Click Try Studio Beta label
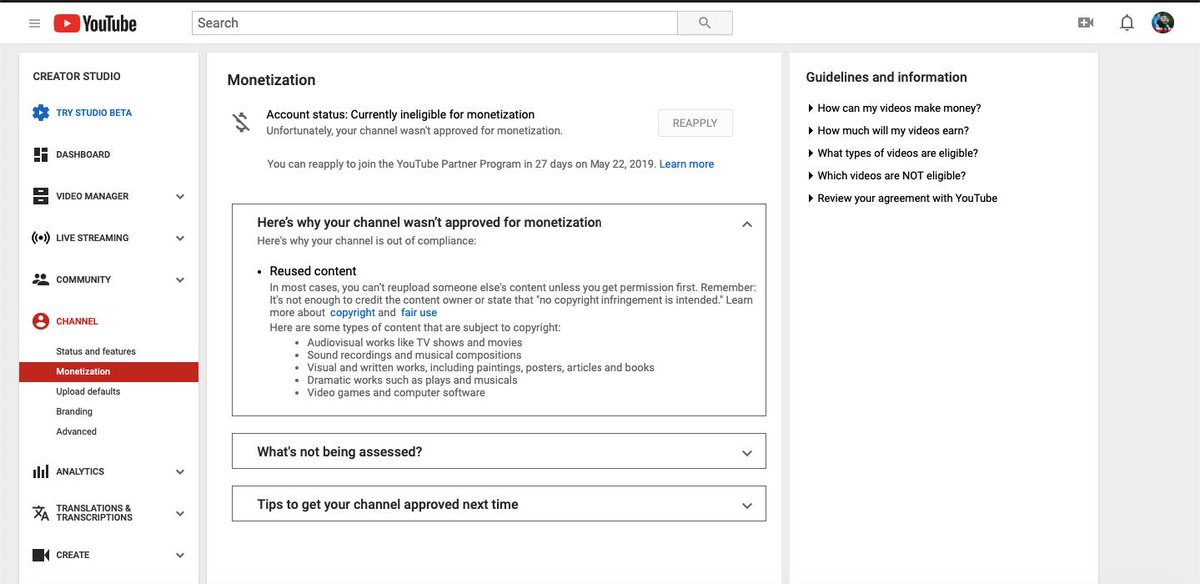 point(94,113)
